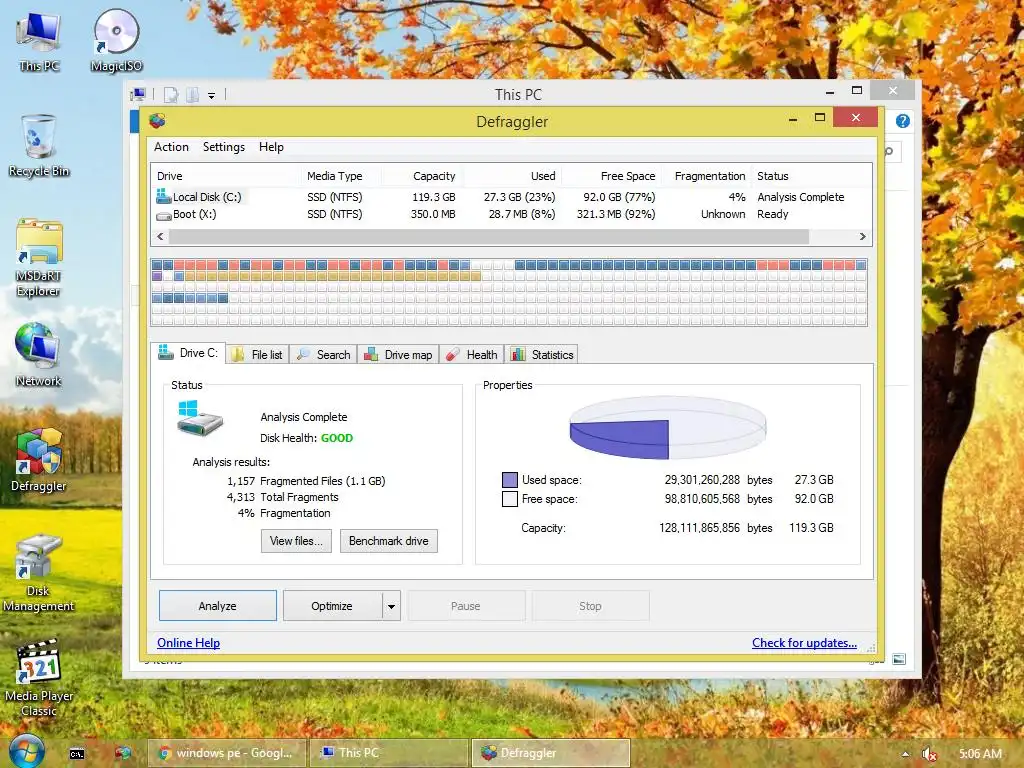This screenshot has width=1024, height=768.
Task: Click the Analysis Complete status cell
Action: 801,197
